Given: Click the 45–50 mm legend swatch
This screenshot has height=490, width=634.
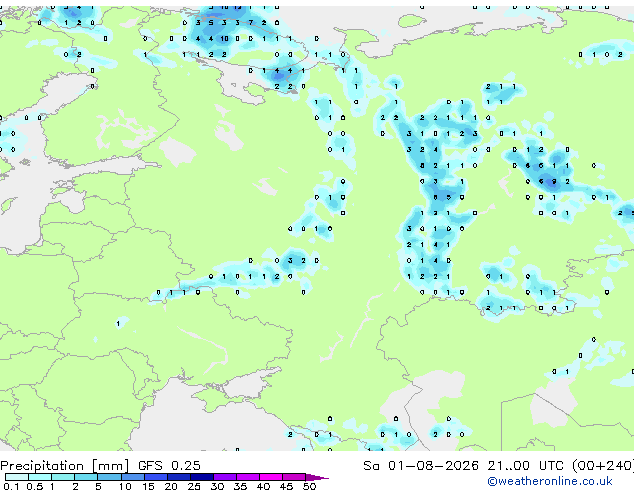Looking at the screenshot, I should 294,477.
